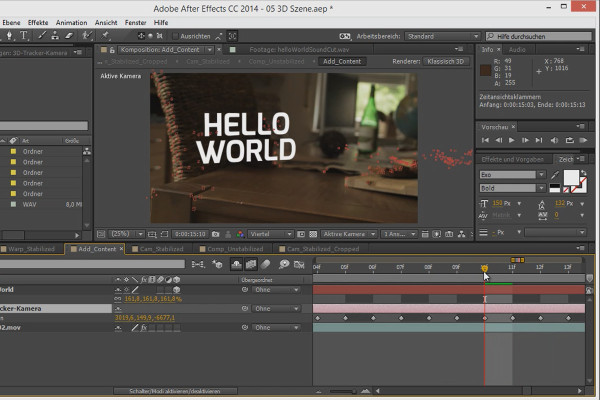Click the always preview this view icon
The image size is (600, 400).
pos(101,234)
